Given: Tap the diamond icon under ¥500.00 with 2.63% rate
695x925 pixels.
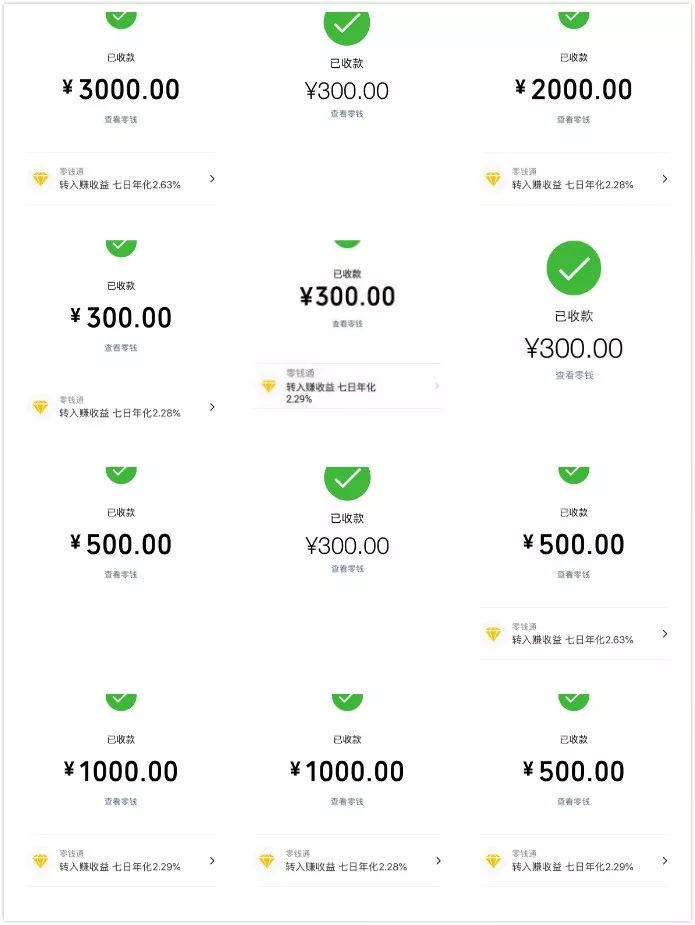Looking at the screenshot, I should (493, 634).
